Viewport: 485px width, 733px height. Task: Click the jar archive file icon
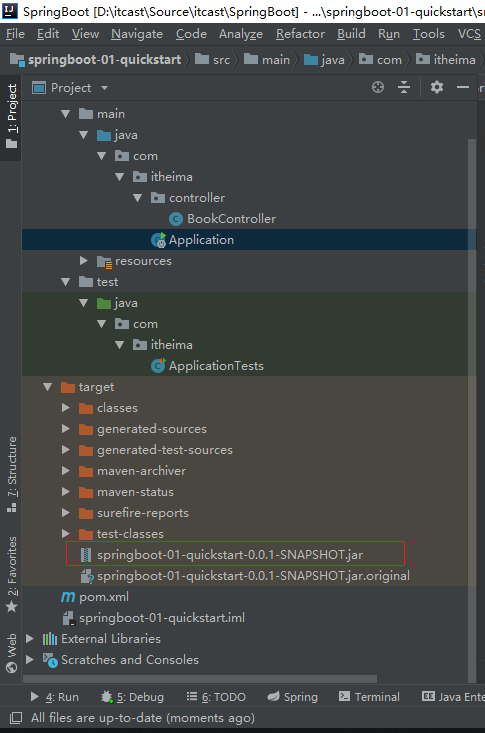pos(85,555)
